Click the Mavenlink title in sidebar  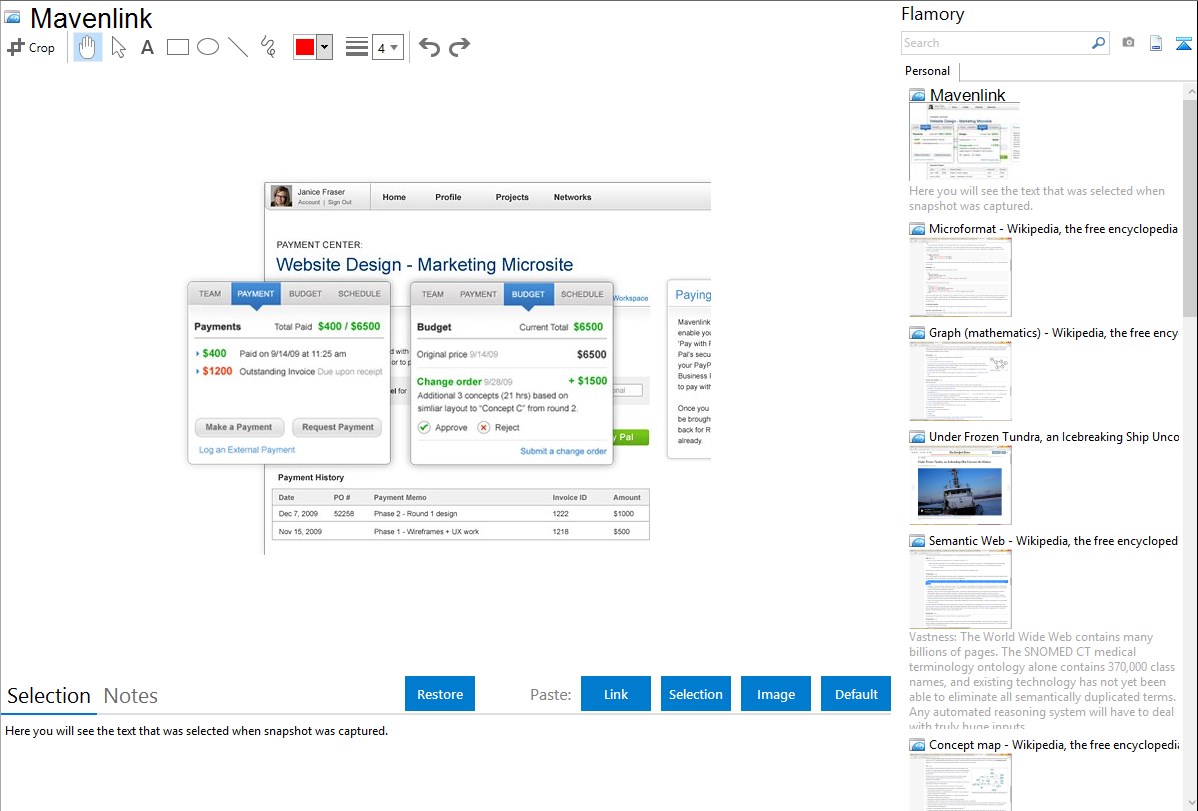pos(967,95)
